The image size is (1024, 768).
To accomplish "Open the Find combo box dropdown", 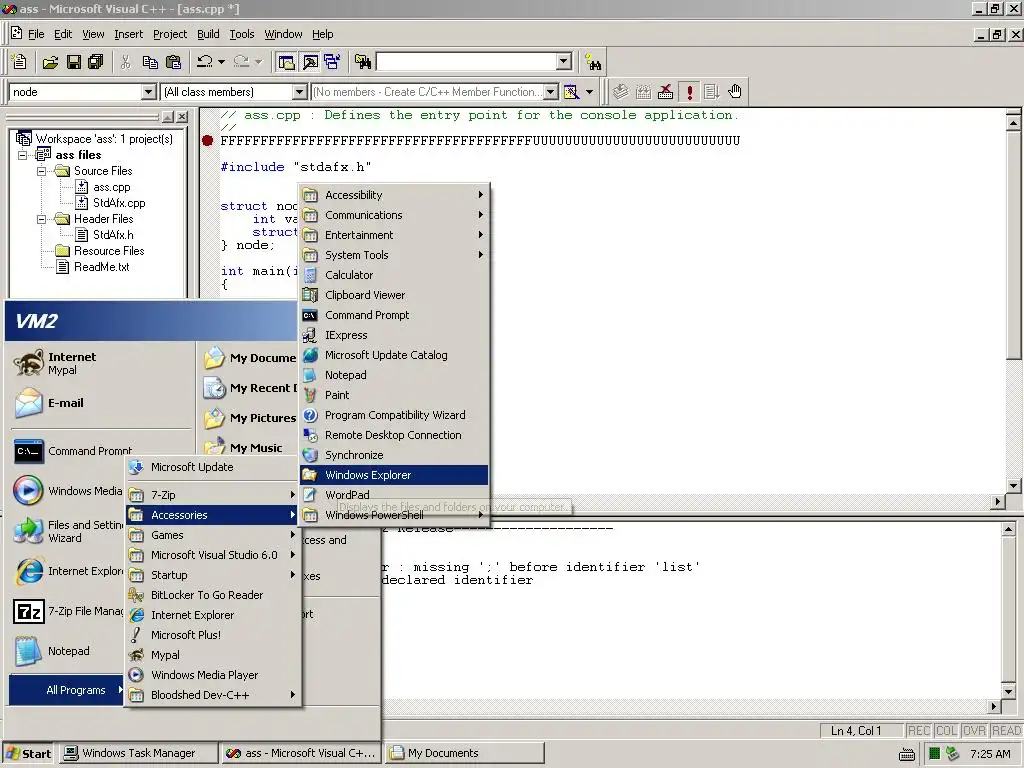I will point(564,62).
